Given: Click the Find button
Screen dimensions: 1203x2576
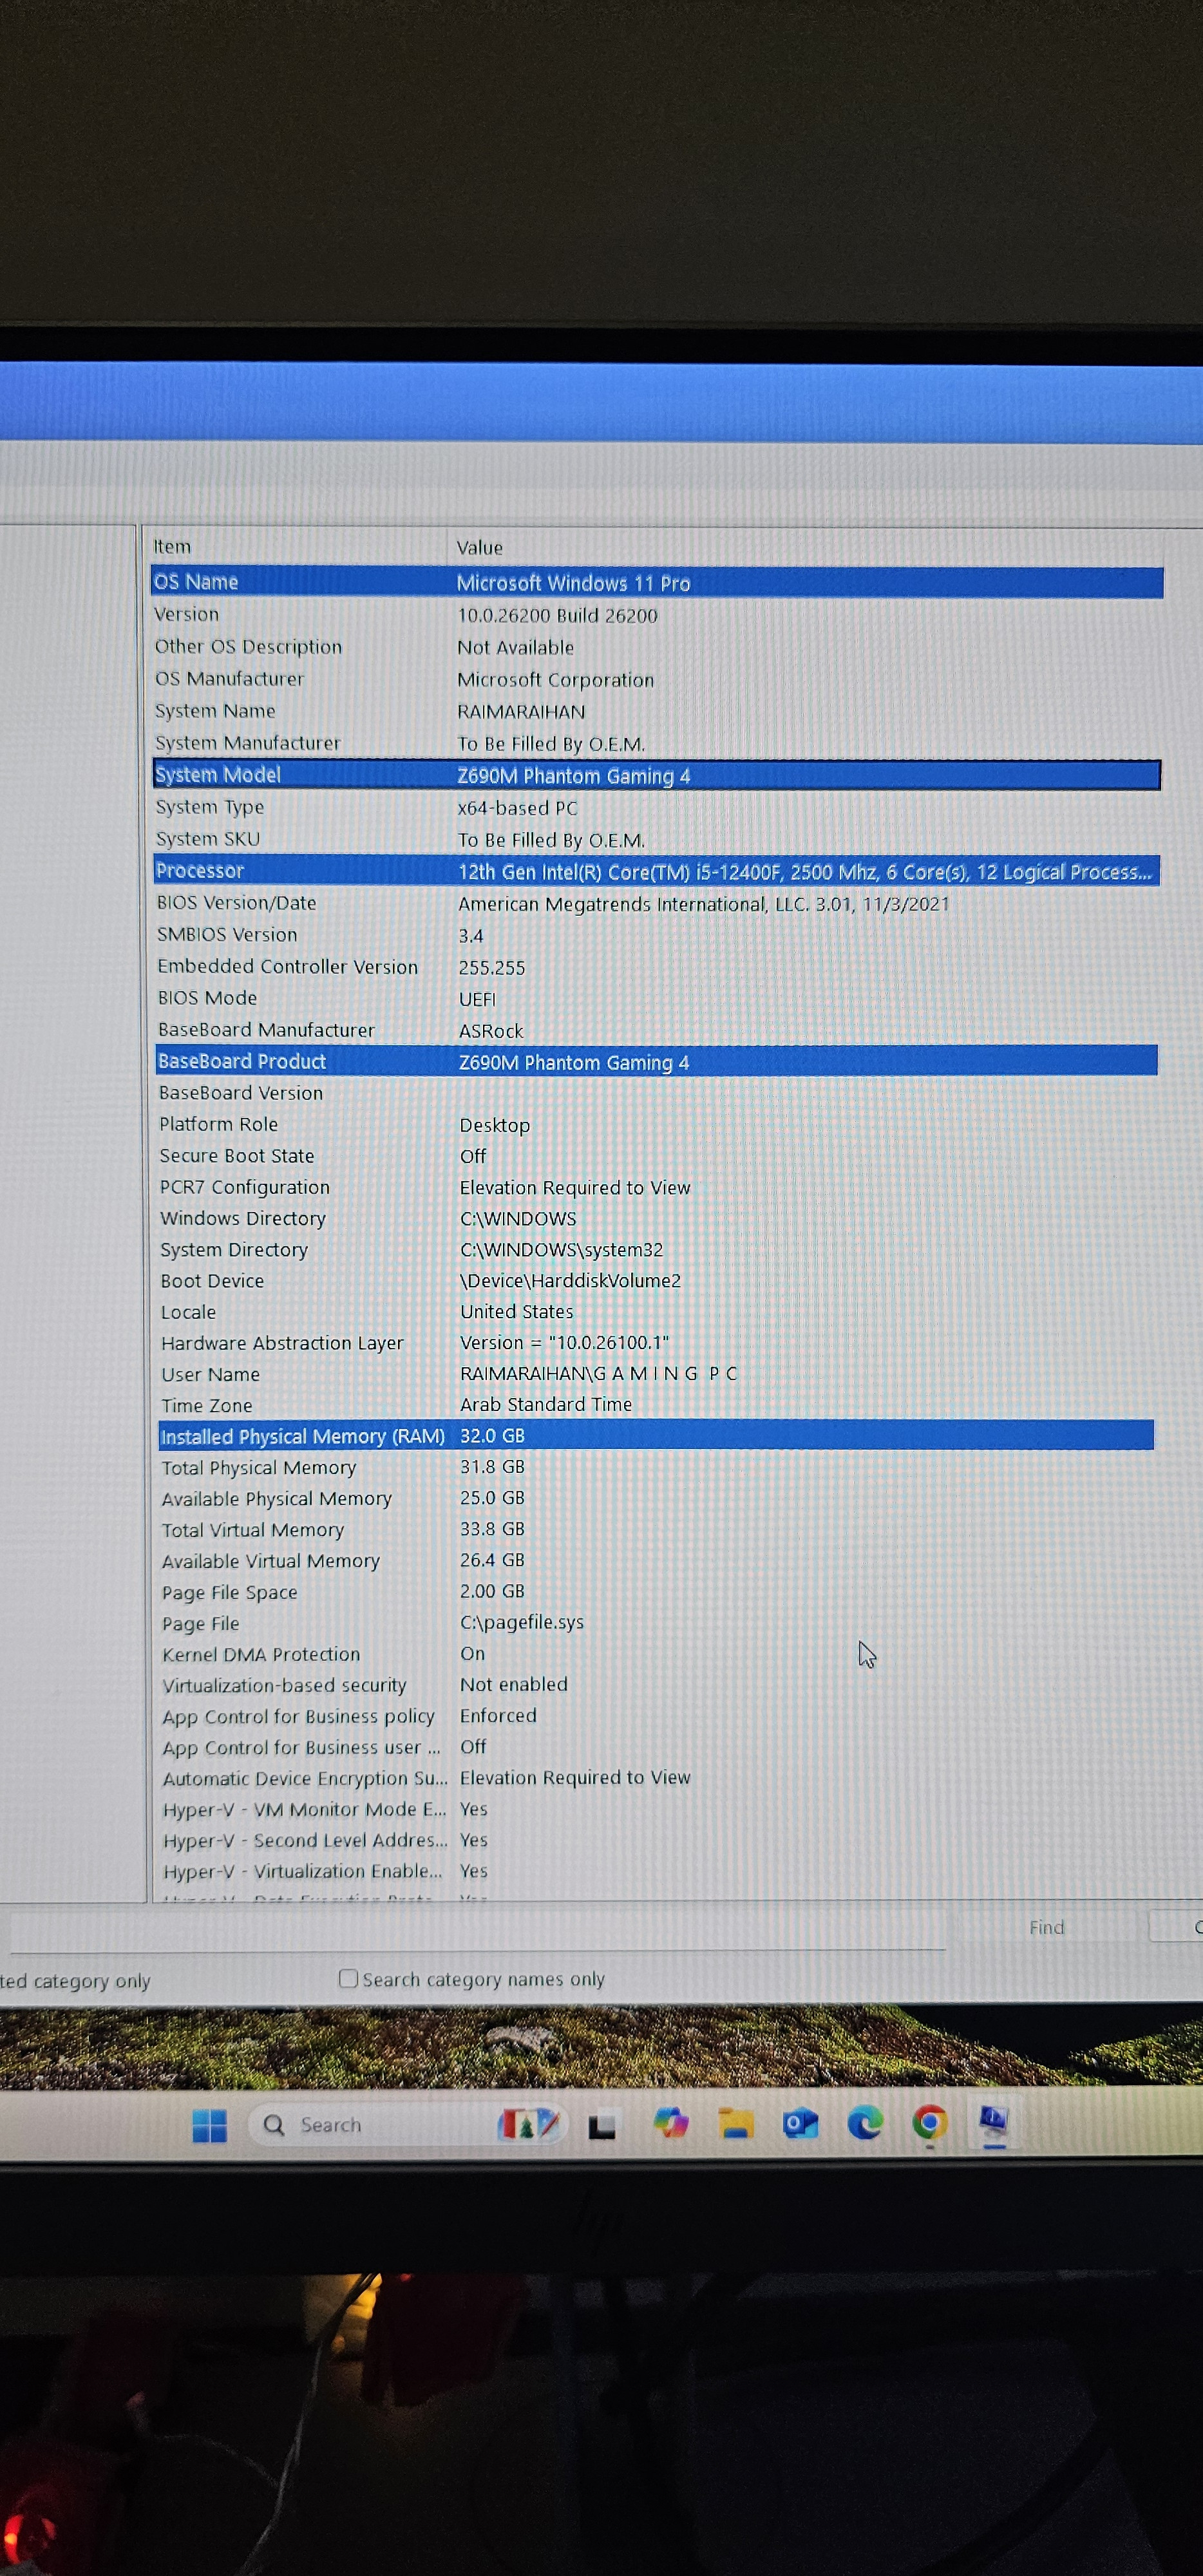Looking at the screenshot, I should point(1046,1927).
